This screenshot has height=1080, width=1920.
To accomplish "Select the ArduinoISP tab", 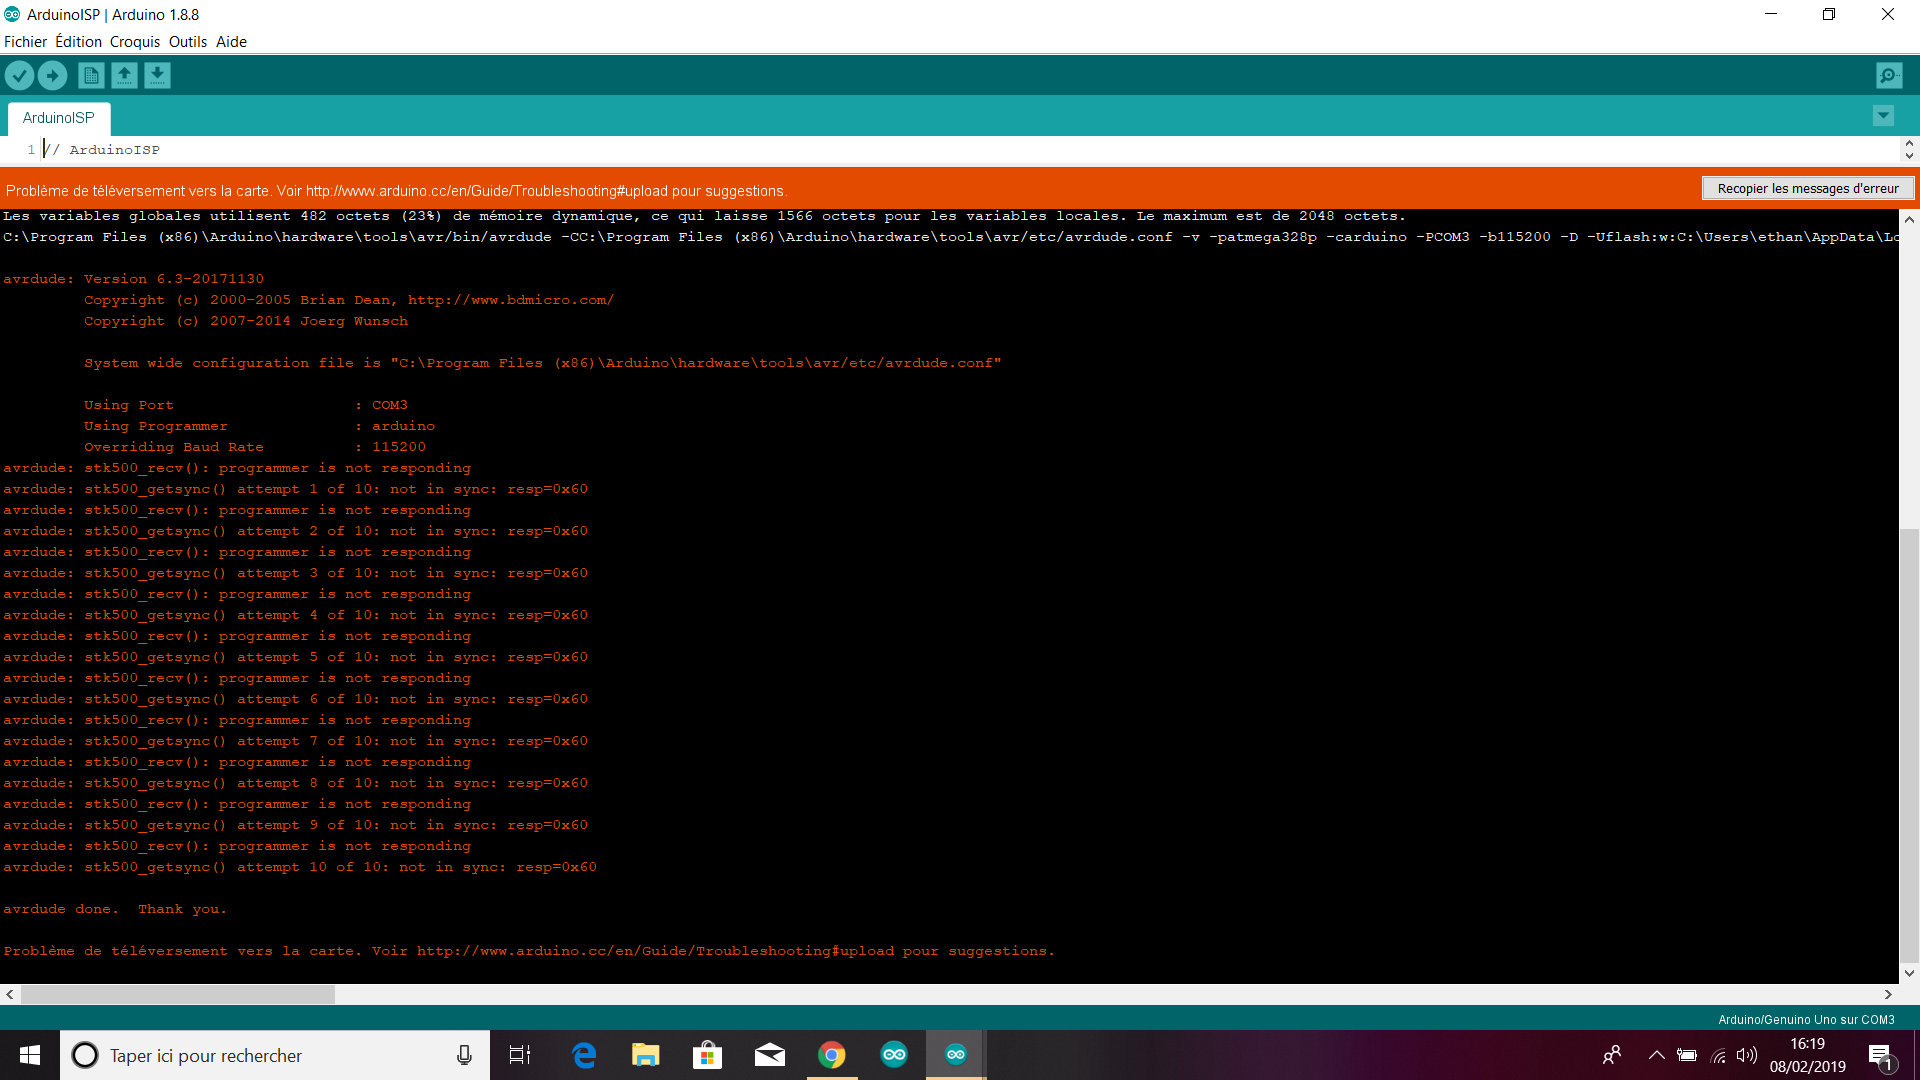I will pyautogui.click(x=59, y=118).
